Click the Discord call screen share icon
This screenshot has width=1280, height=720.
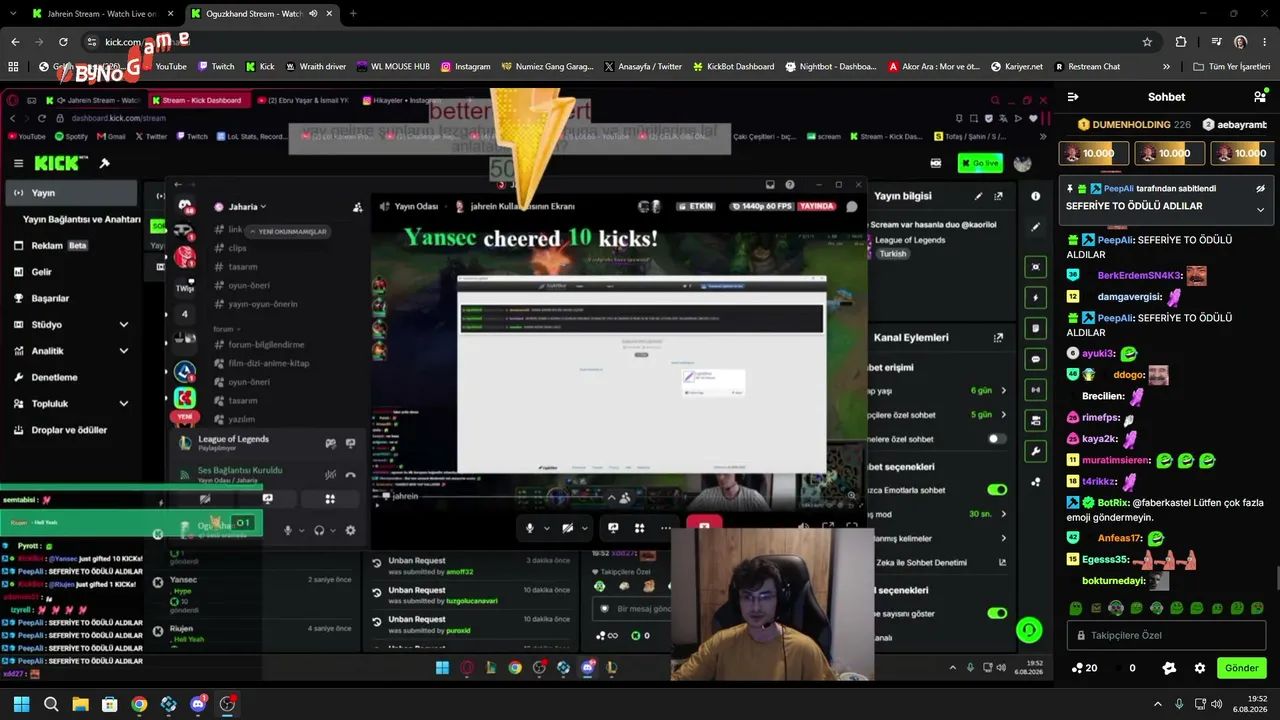613,528
